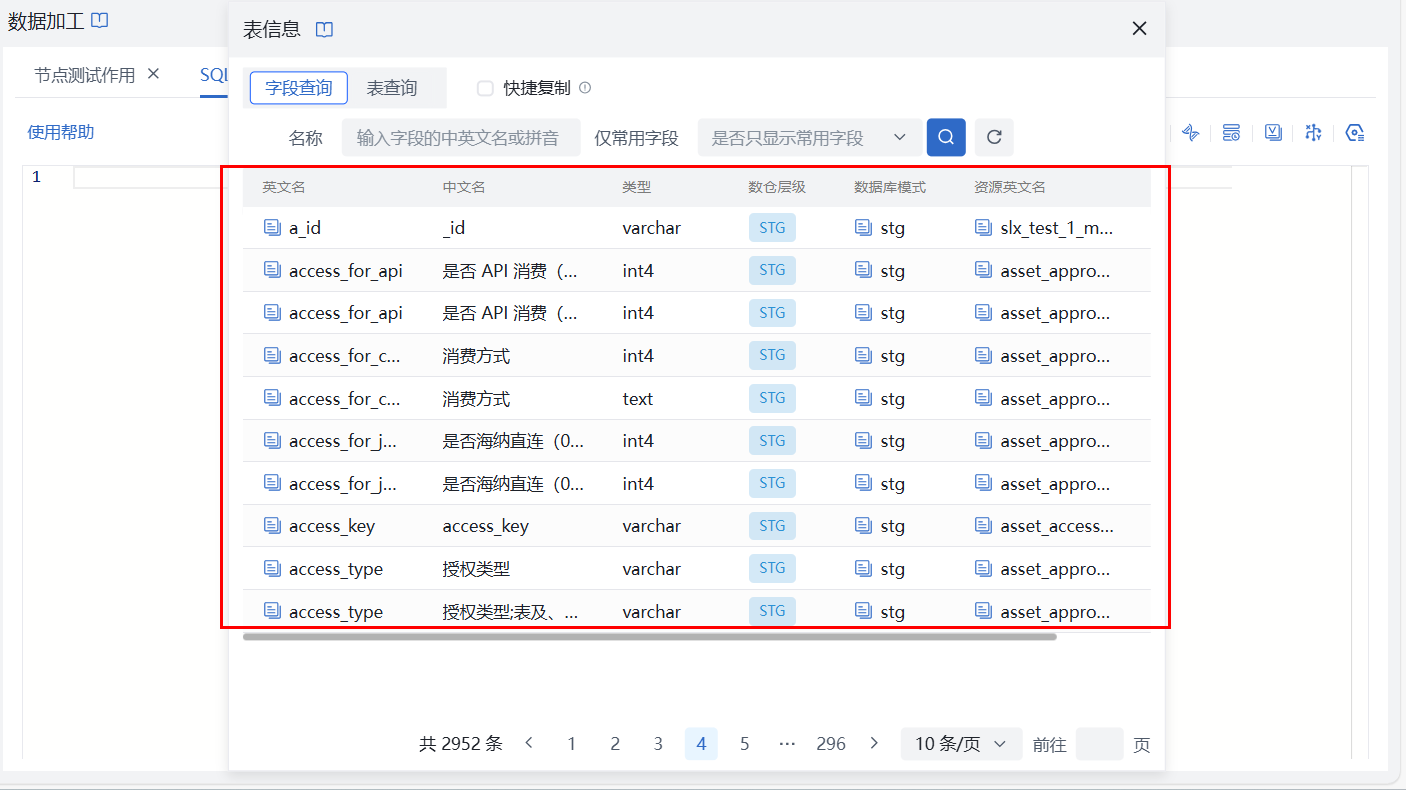This screenshot has height=790, width=1406.
Task: Click the 数据库模式 column header
Action: point(890,187)
